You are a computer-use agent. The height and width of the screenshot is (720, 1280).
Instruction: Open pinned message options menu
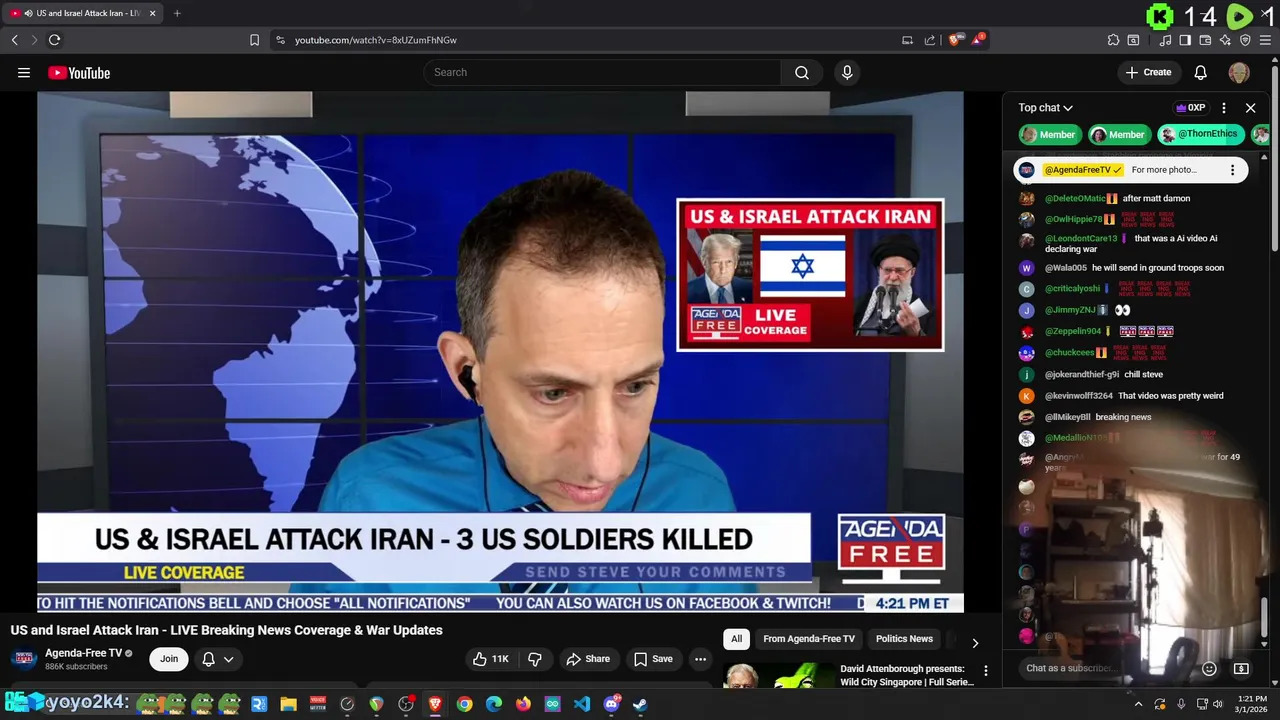tap(1232, 170)
